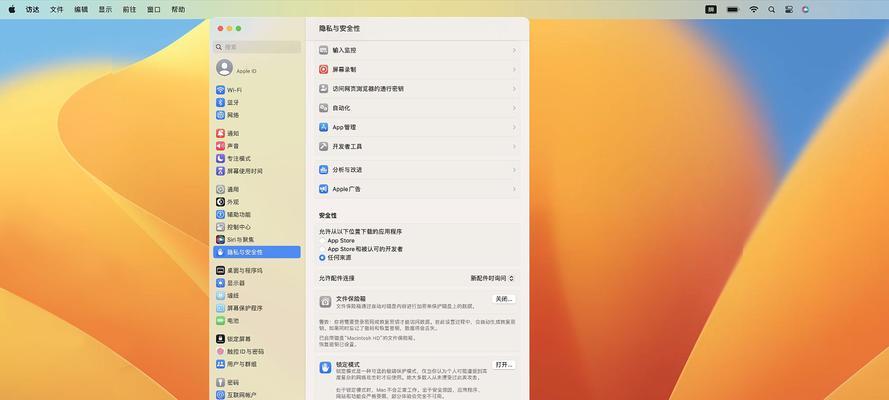Click the 屏幕保护程序 icon
The height and width of the screenshot is (400, 889).
tap(221, 308)
